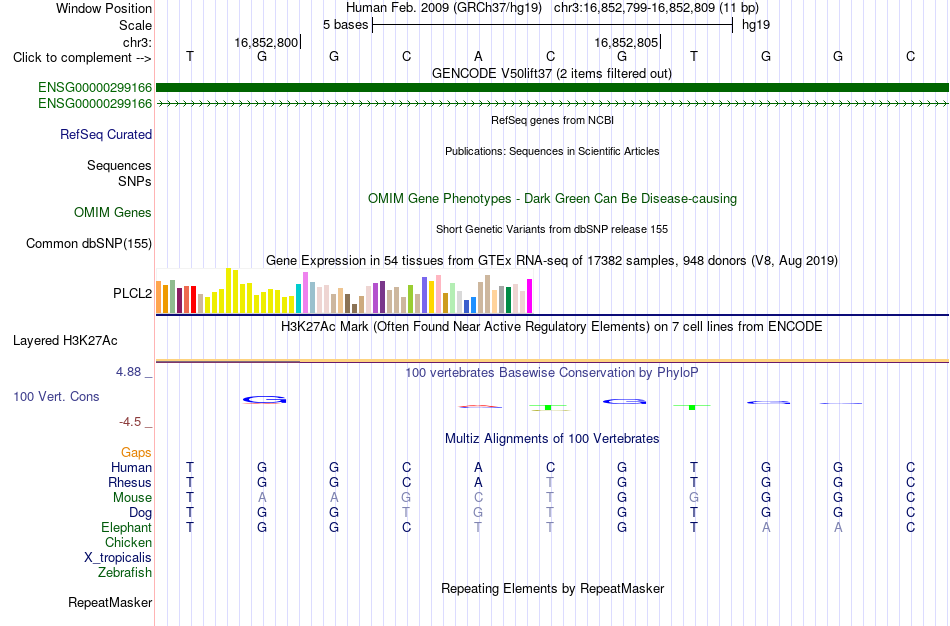Image resolution: width=950 pixels, height=626 pixels.
Task: Click the red A glyph in the conservation track
Action: click(x=480, y=407)
